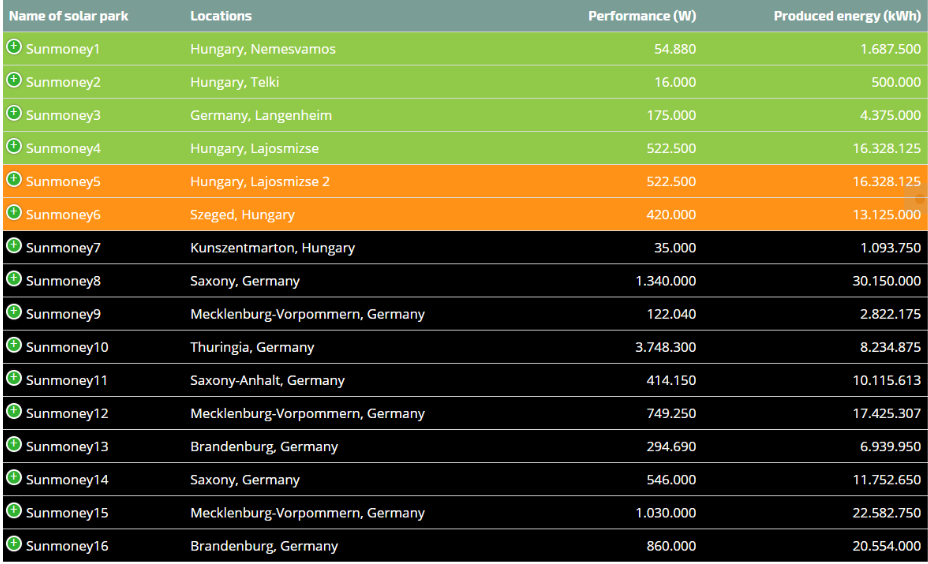Expand the Sunmoney1 row plus icon
Image resolution: width=928 pixels, height=564 pixels.
pos(14,47)
